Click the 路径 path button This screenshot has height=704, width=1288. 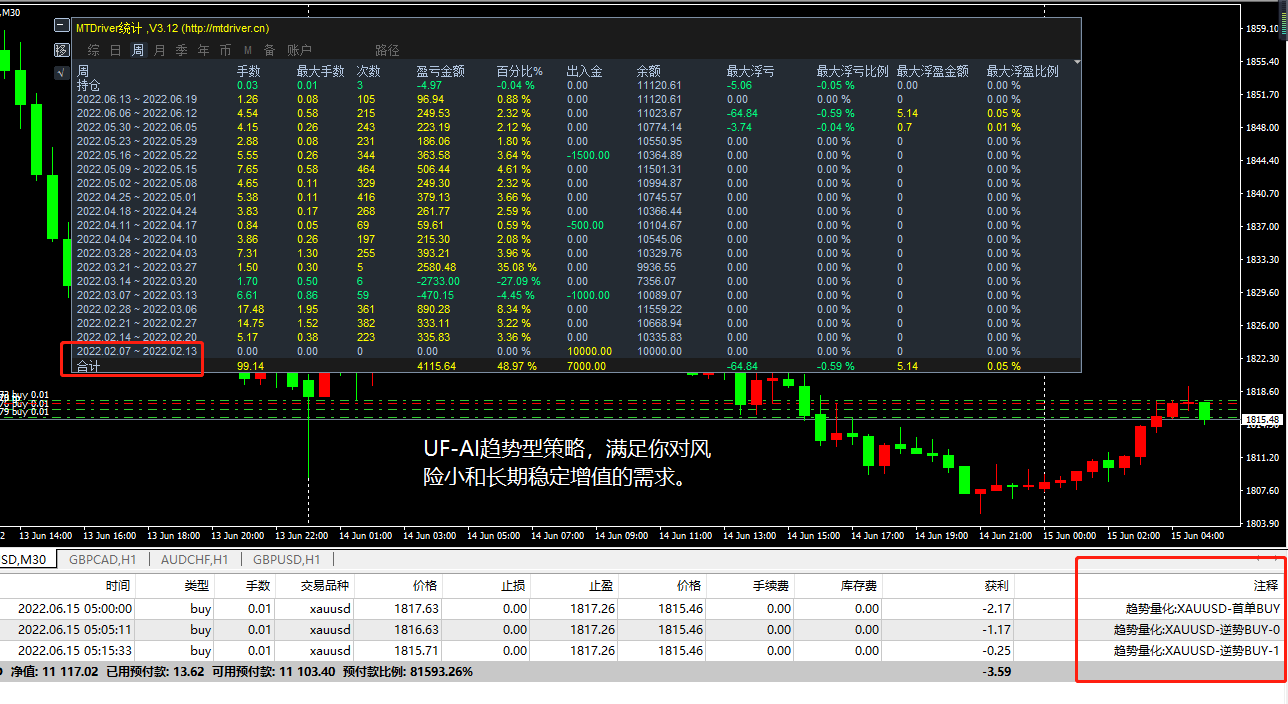(x=387, y=49)
